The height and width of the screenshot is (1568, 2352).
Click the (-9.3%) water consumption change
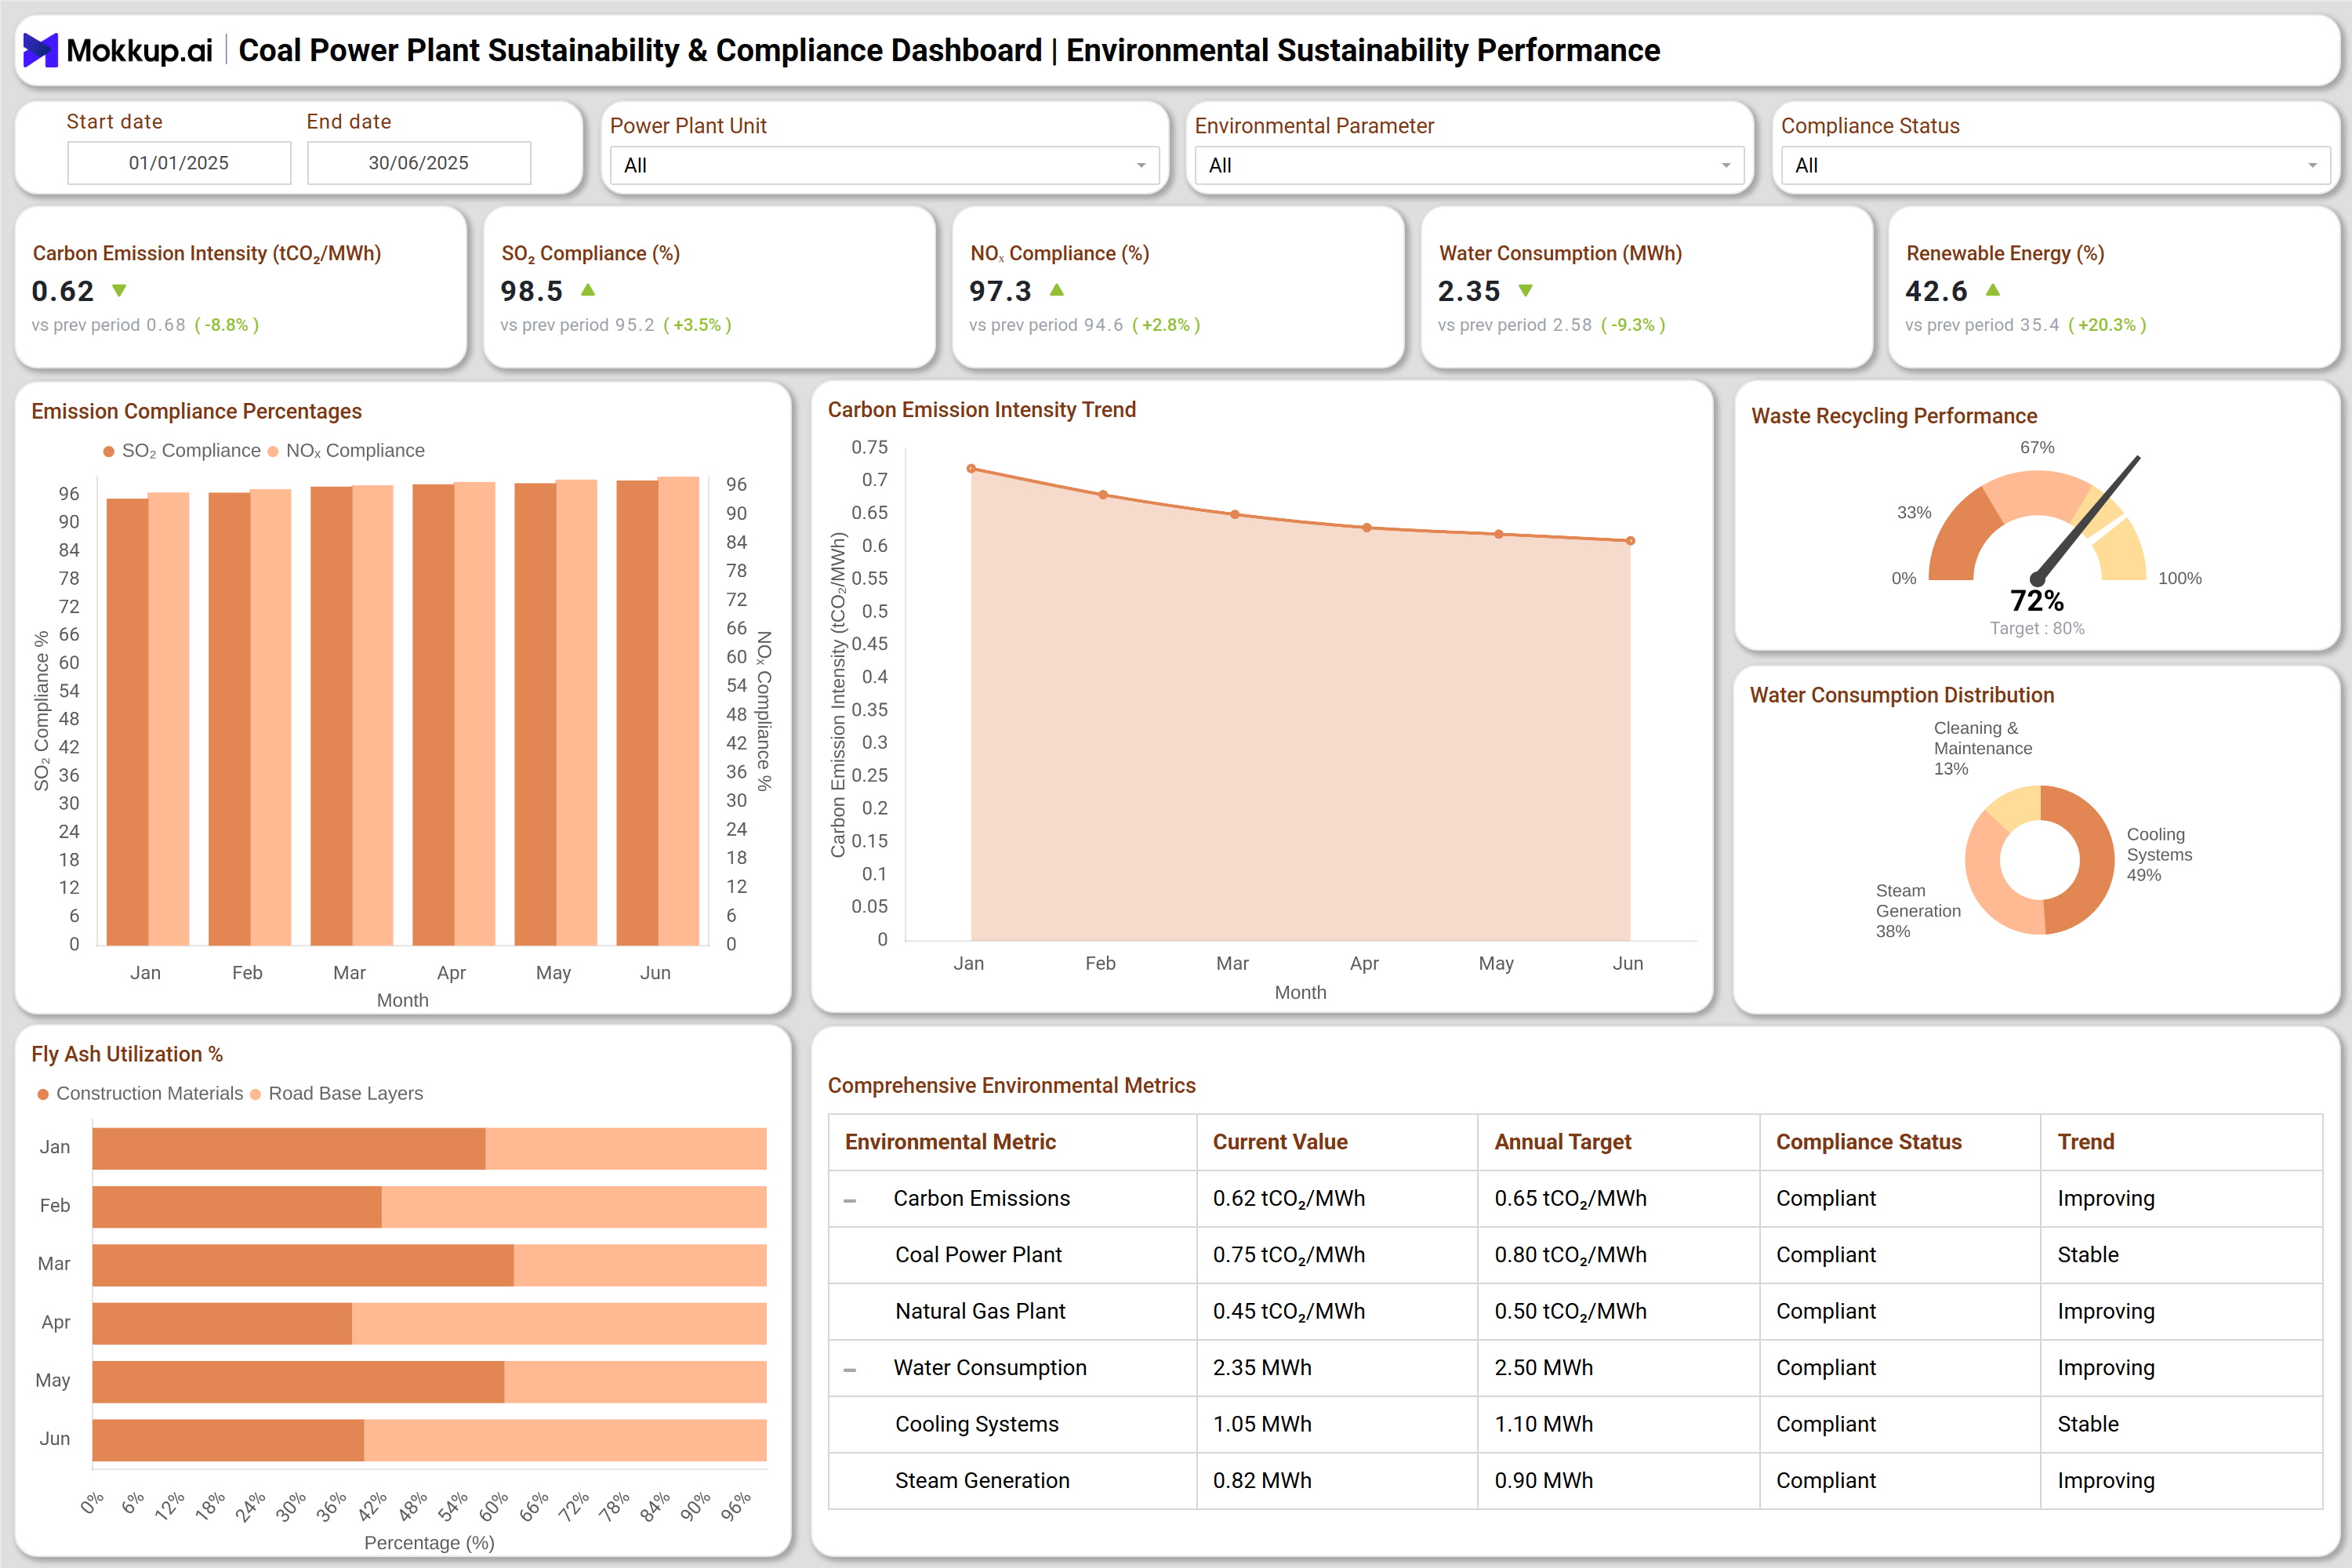1633,325
